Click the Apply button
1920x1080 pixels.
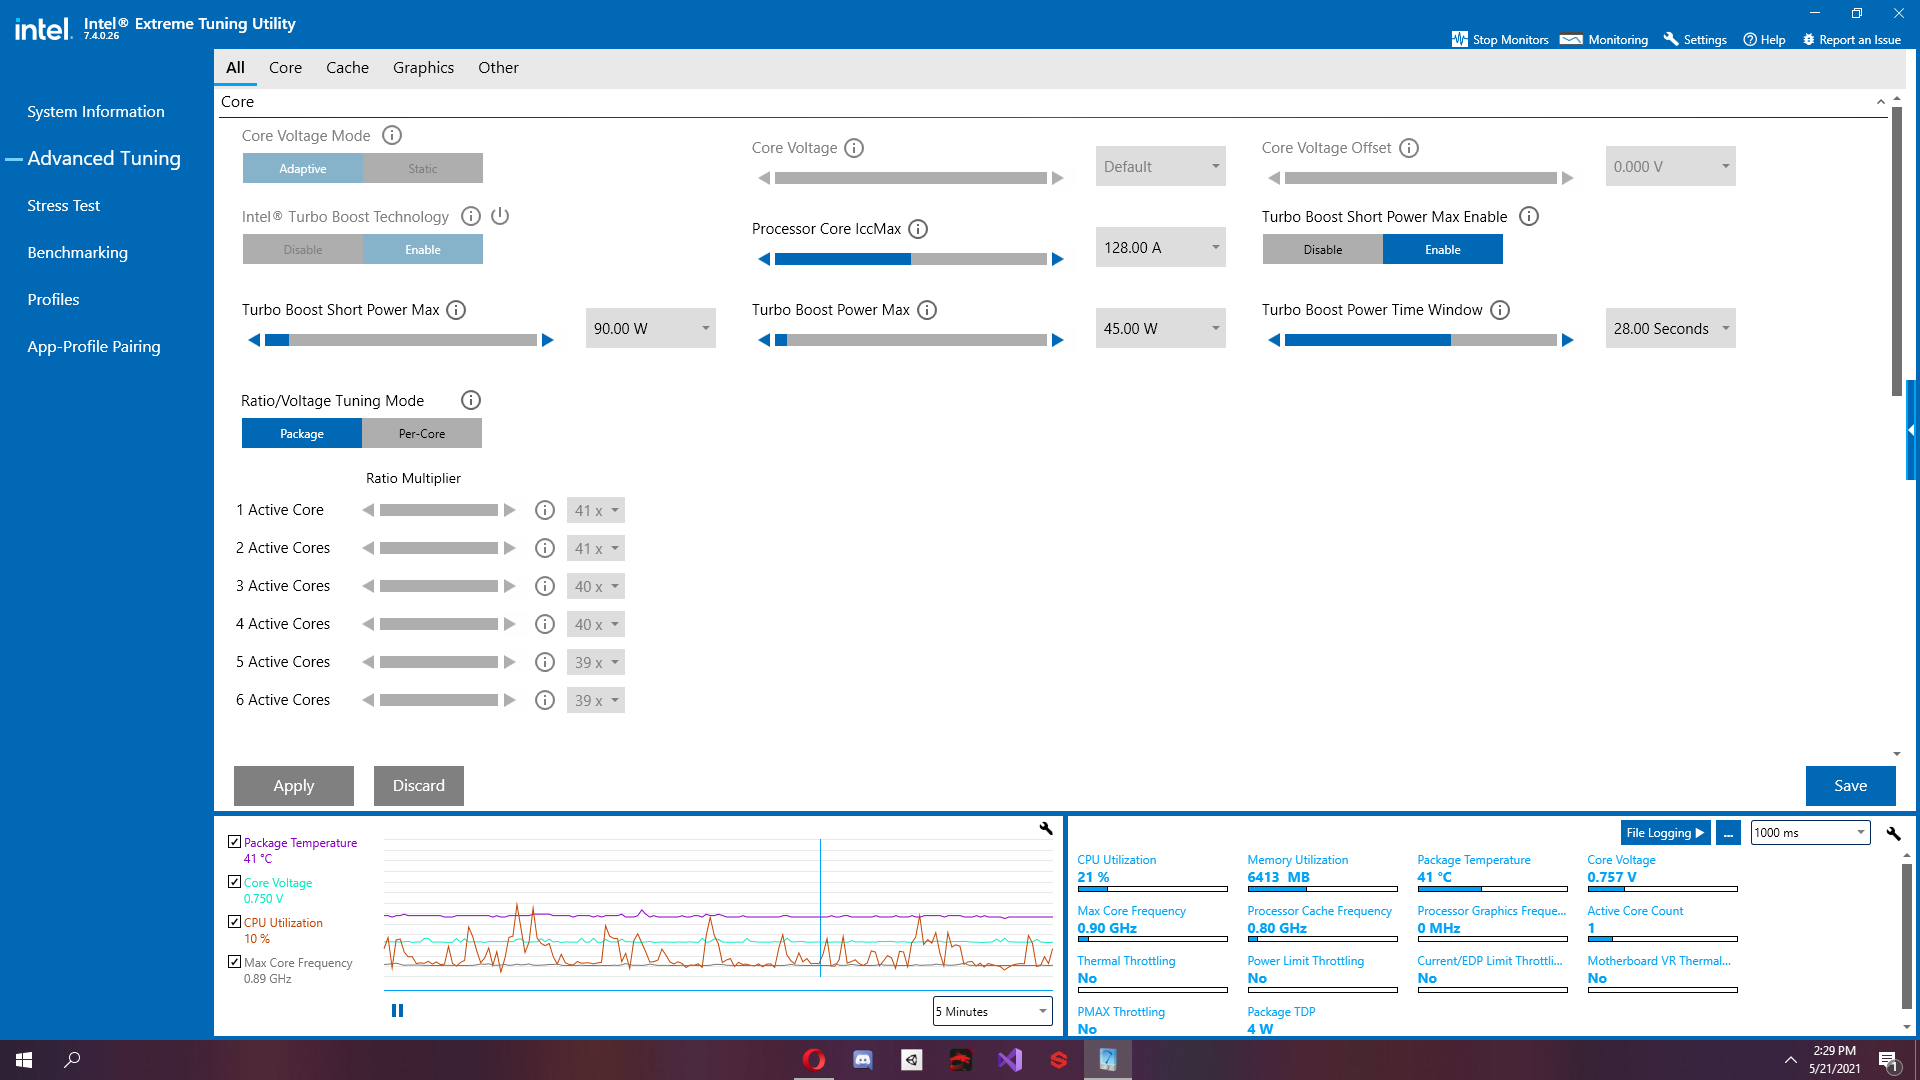click(294, 786)
